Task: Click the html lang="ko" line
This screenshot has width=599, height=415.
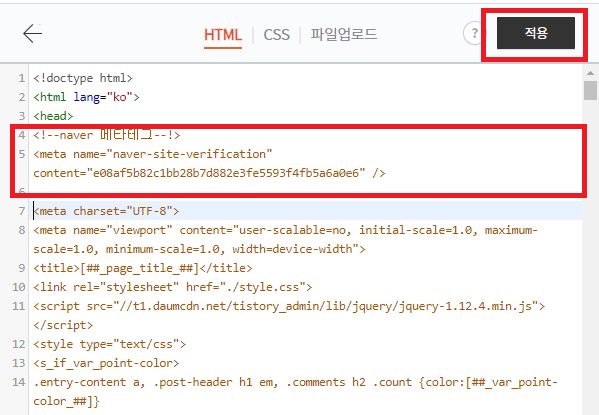Action: coord(86,97)
